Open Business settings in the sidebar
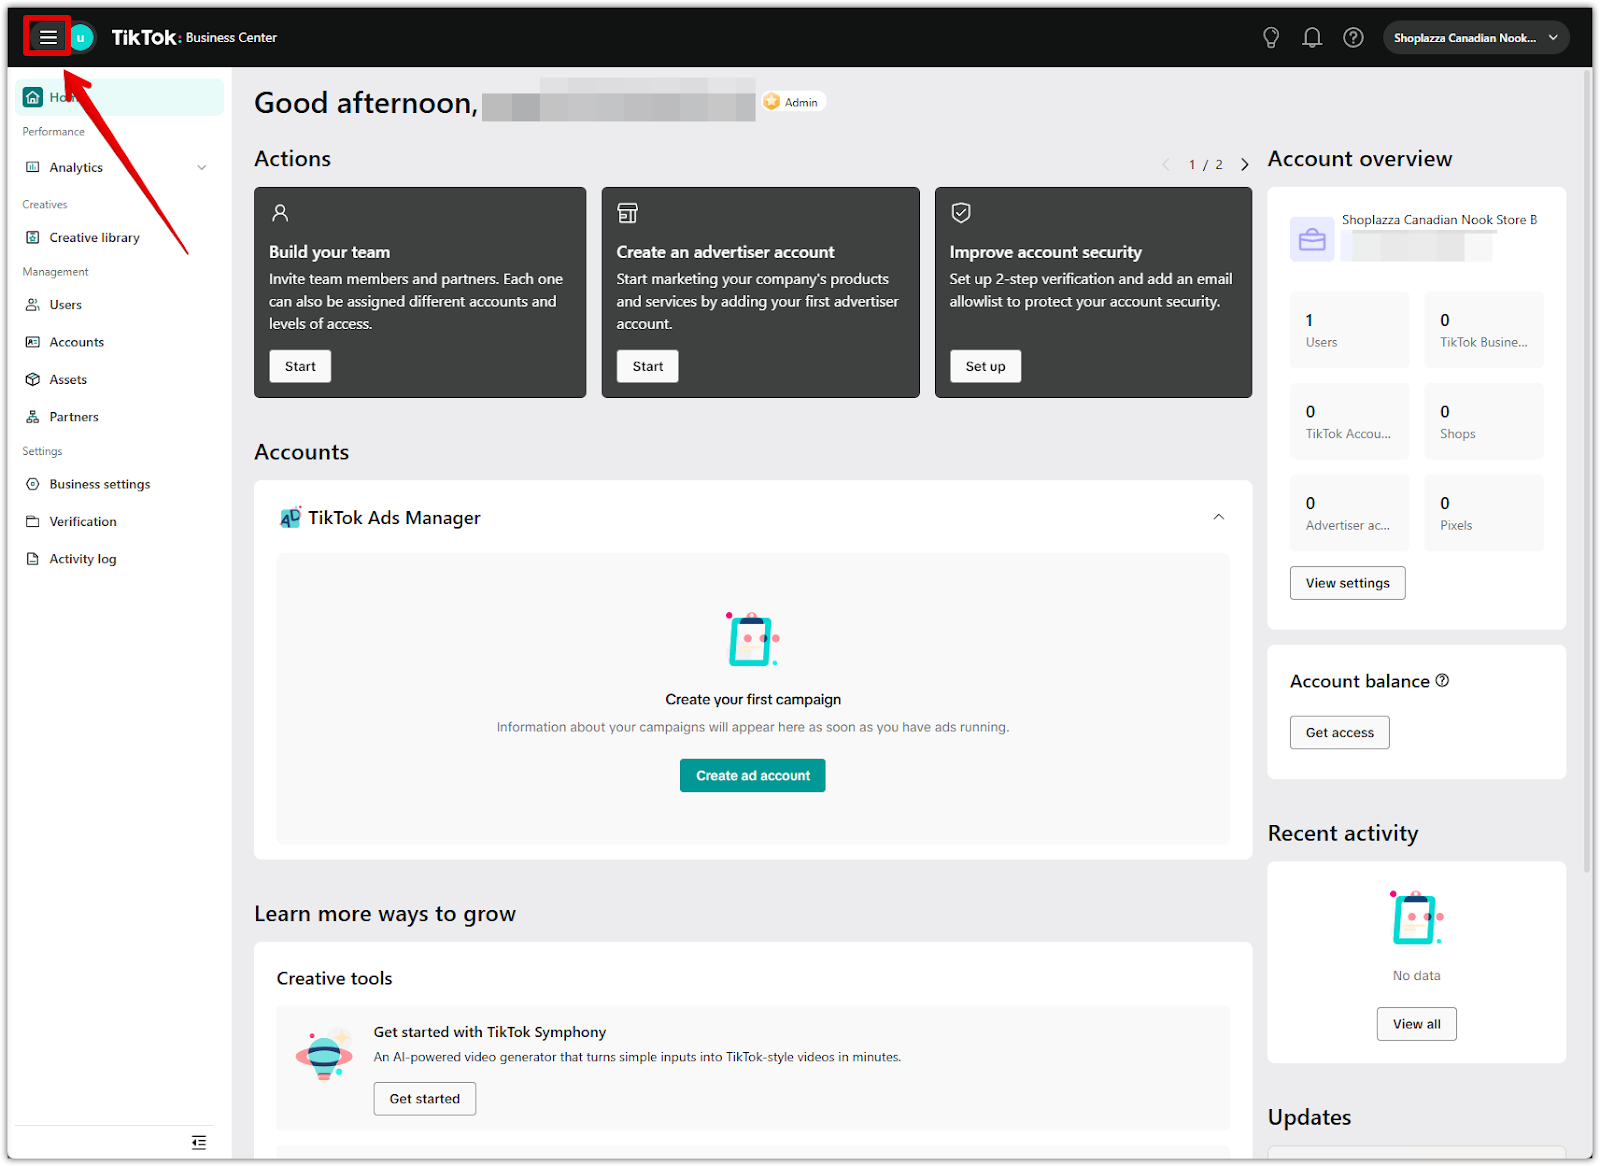 [119, 484]
